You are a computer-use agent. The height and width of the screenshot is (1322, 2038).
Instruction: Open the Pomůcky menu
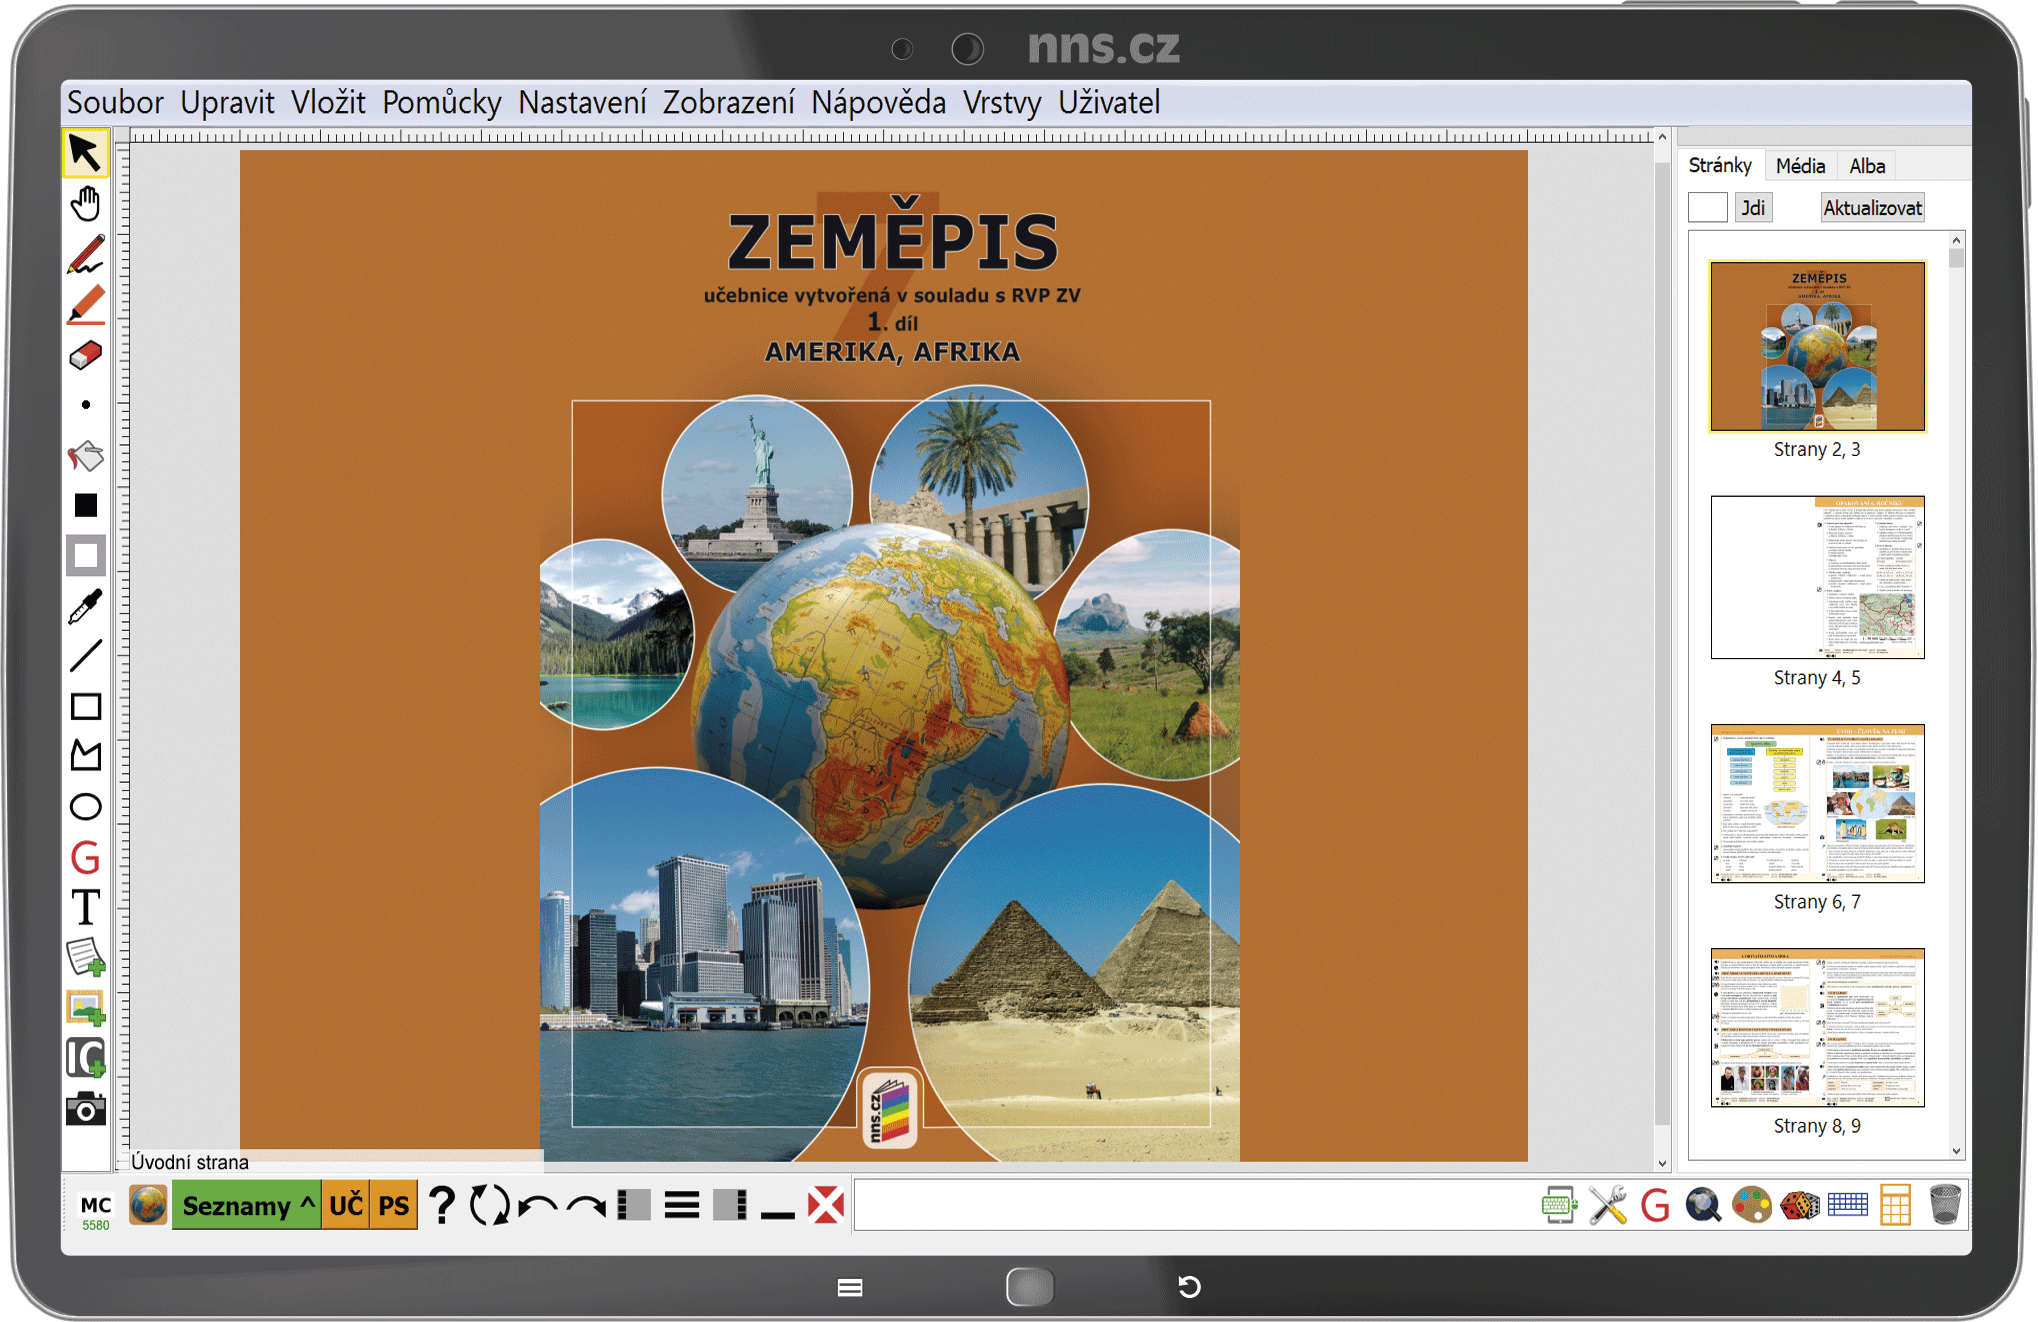pos(441,103)
